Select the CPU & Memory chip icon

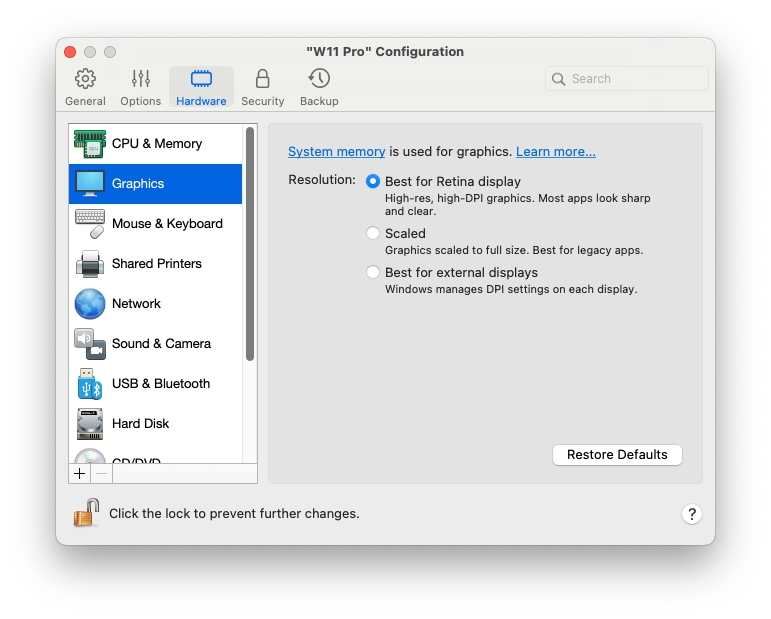pyautogui.click(x=90, y=144)
